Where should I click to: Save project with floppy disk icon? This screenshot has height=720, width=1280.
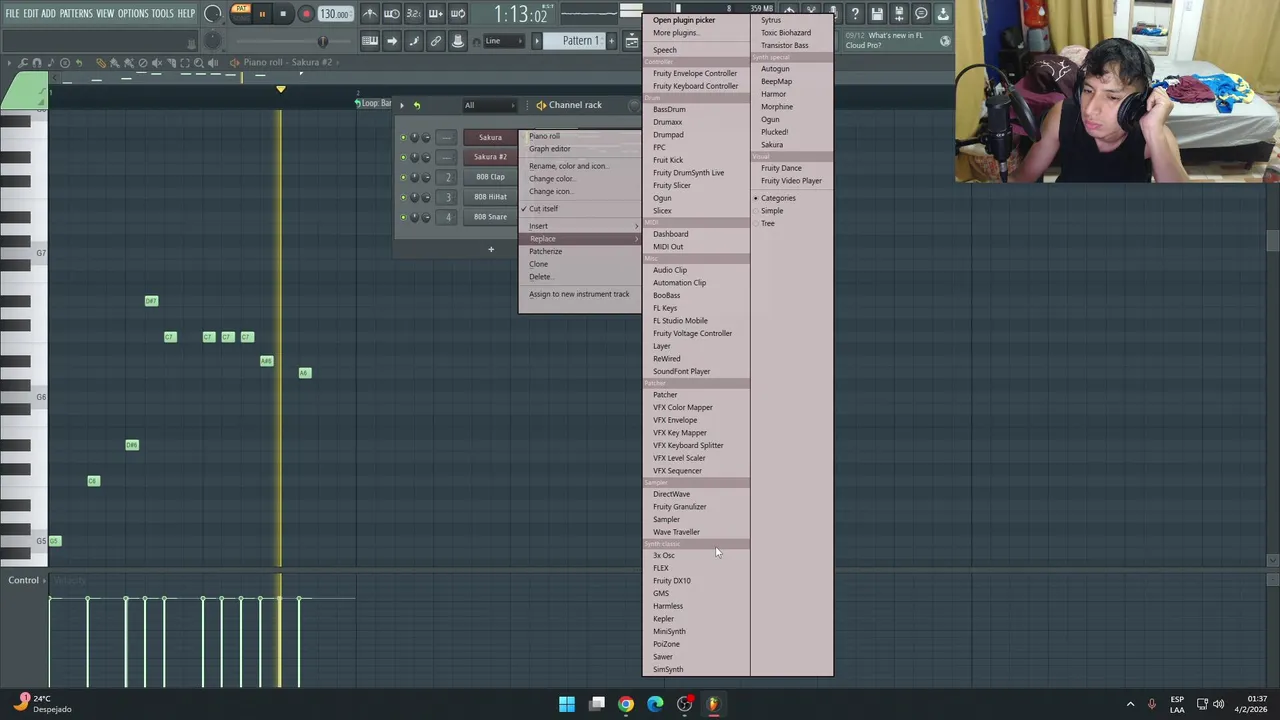pos(877,14)
